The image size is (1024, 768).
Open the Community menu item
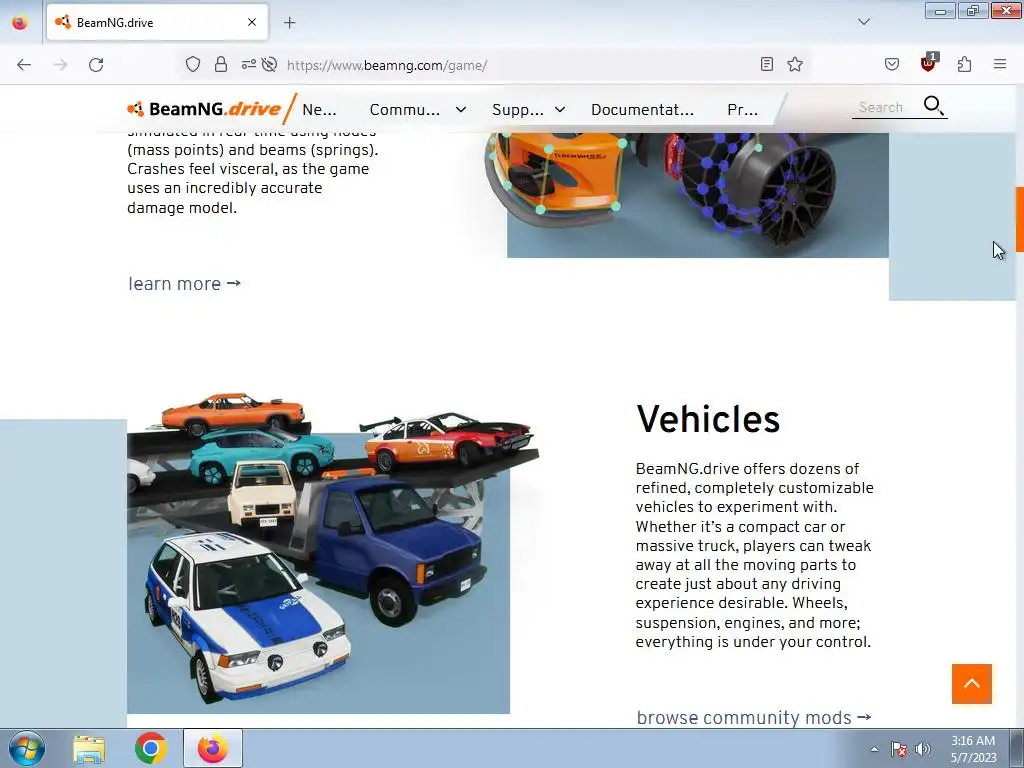click(405, 110)
